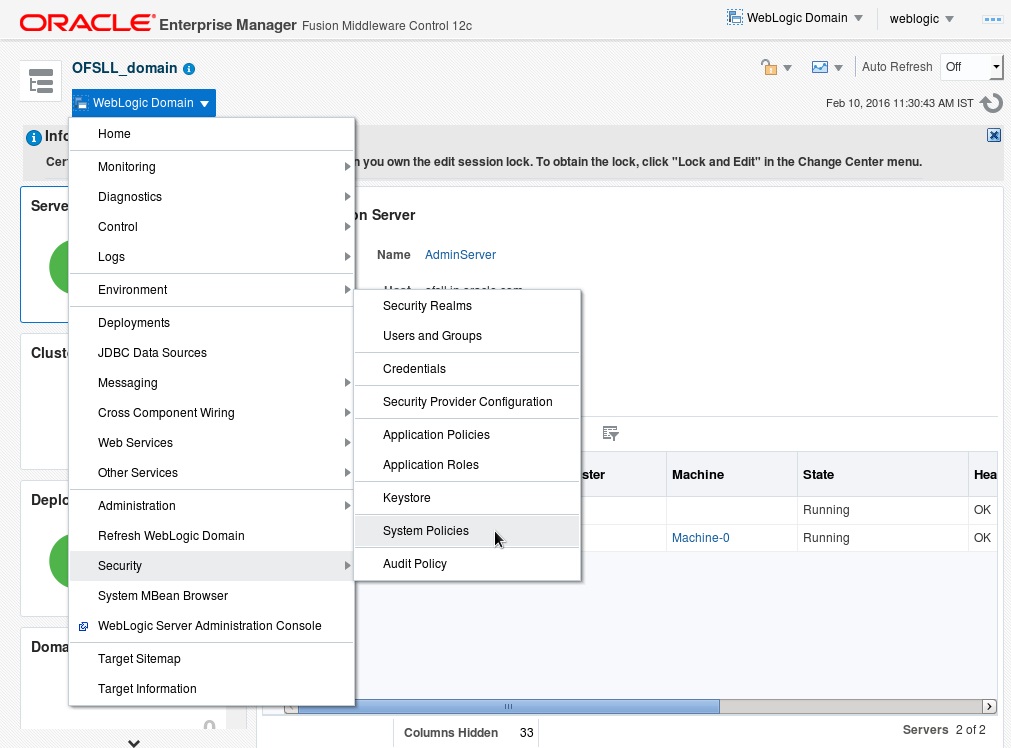The height and width of the screenshot is (748, 1011).
Task: Expand the Messaging submenu
Action: tap(211, 383)
